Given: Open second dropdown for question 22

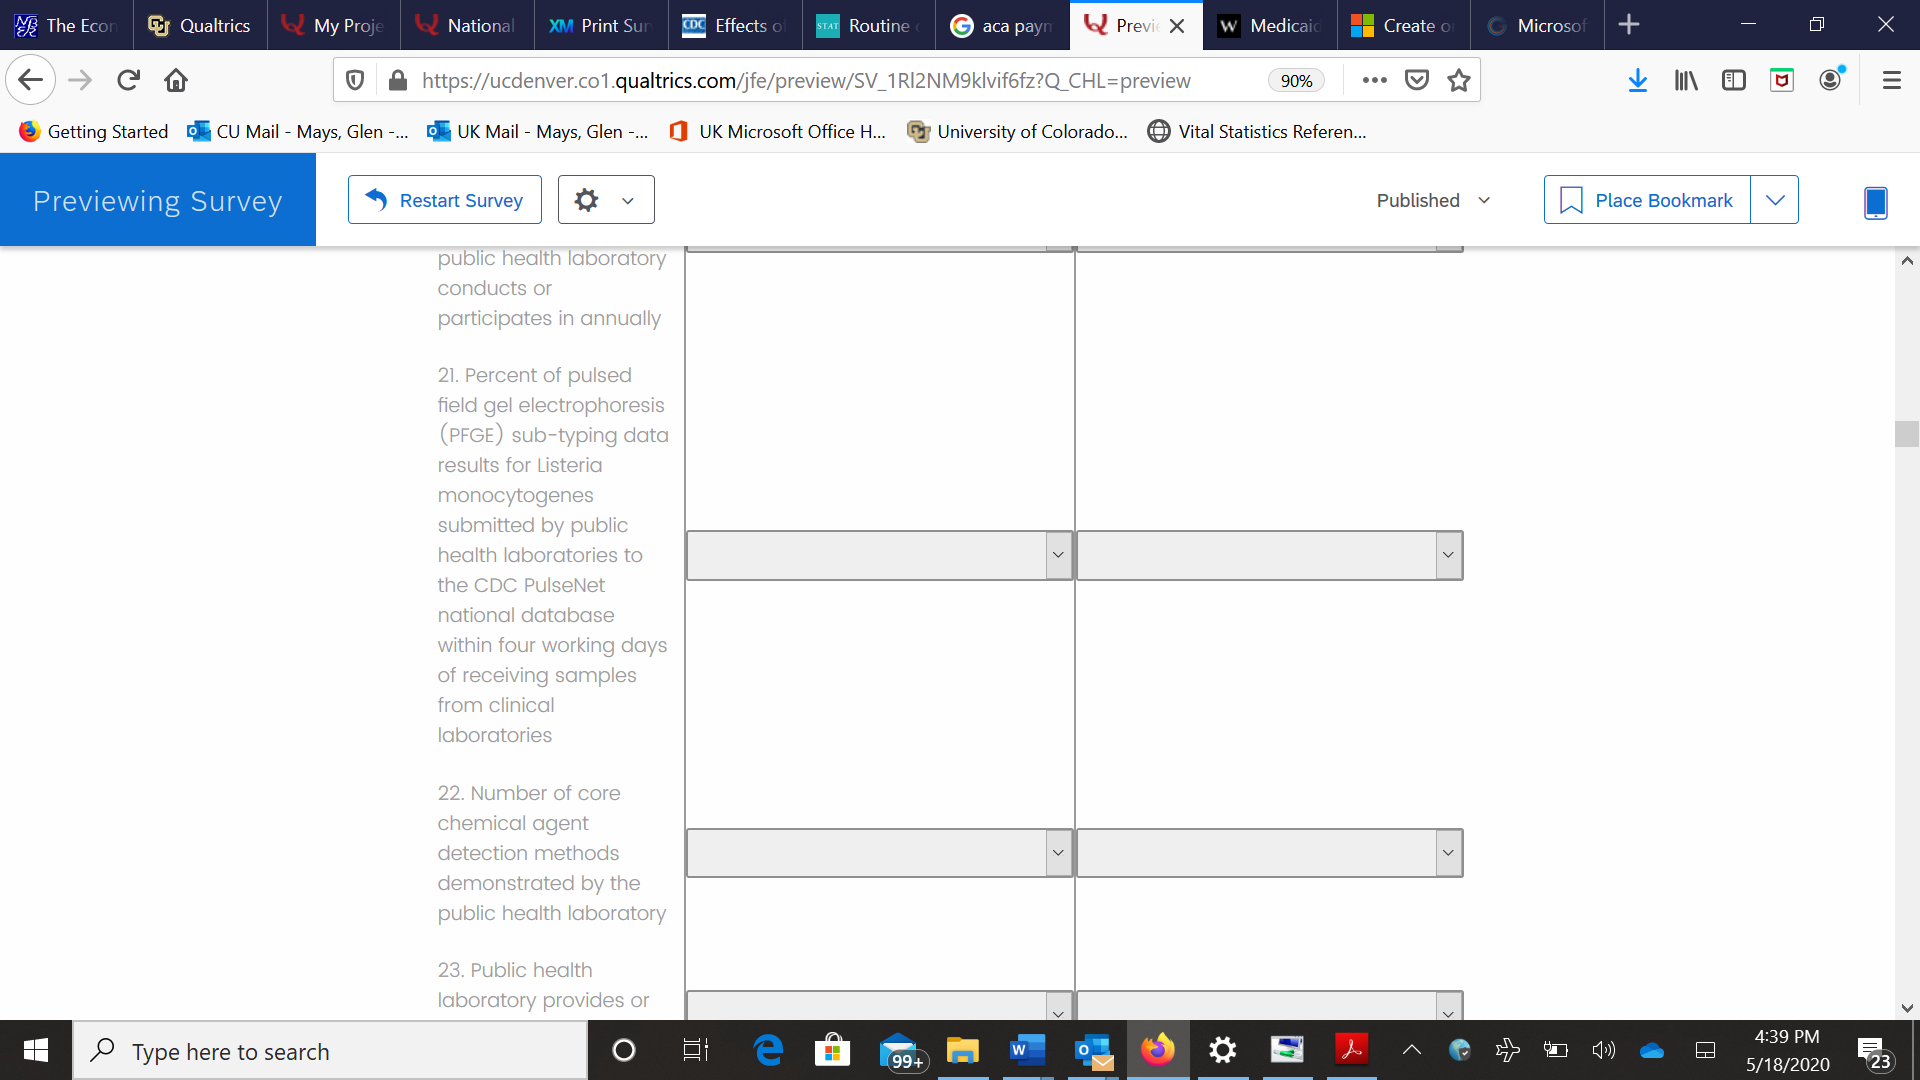Looking at the screenshot, I should pos(1269,853).
